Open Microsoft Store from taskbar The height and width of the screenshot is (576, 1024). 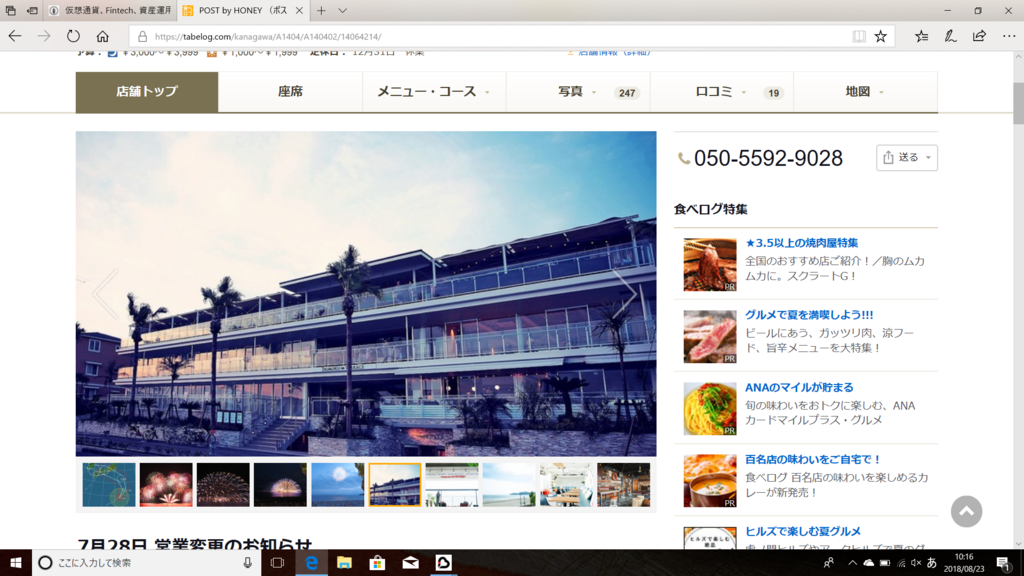pos(377,562)
